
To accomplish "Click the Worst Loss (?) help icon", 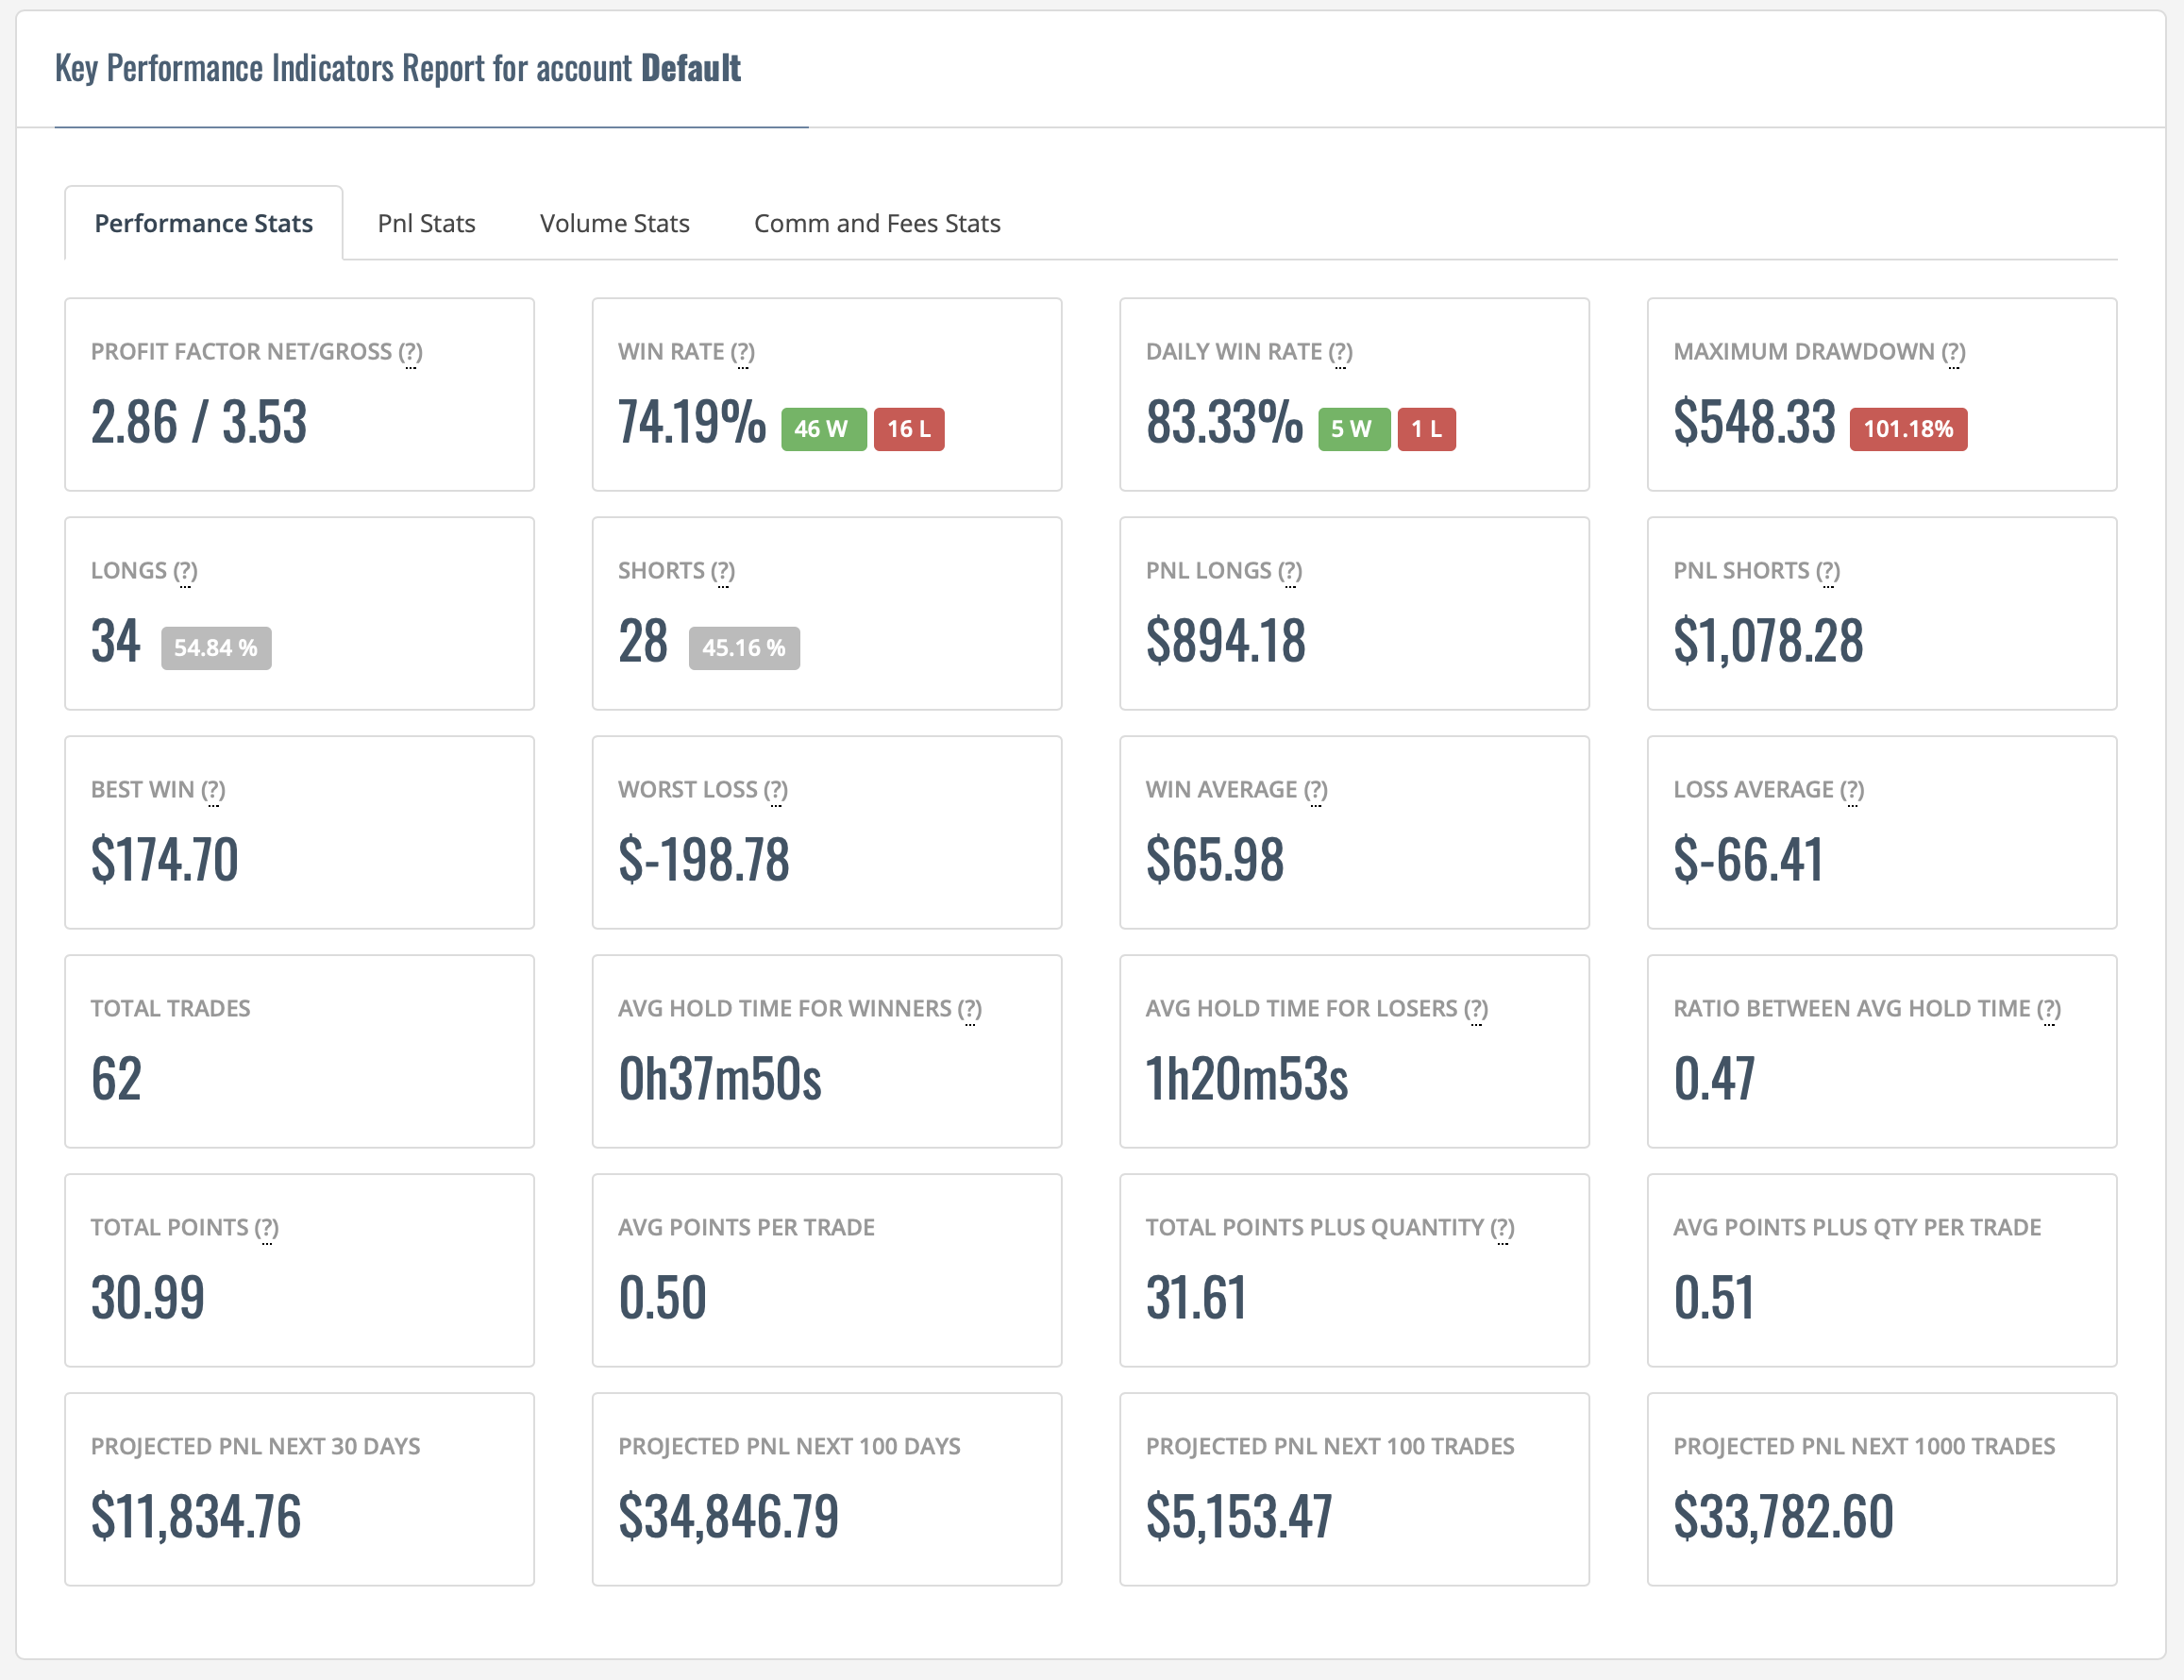I will point(776,790).
